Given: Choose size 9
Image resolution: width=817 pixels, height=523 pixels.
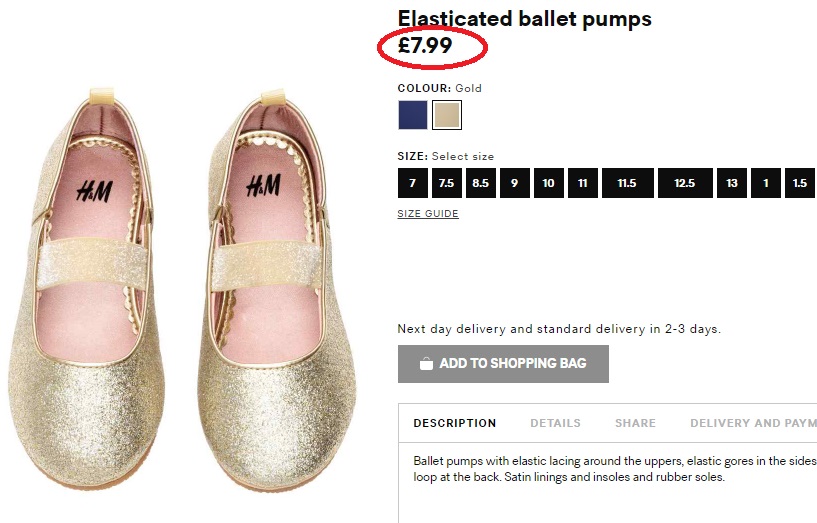Looking at the screenshot, I should click(x=514, y=183).
